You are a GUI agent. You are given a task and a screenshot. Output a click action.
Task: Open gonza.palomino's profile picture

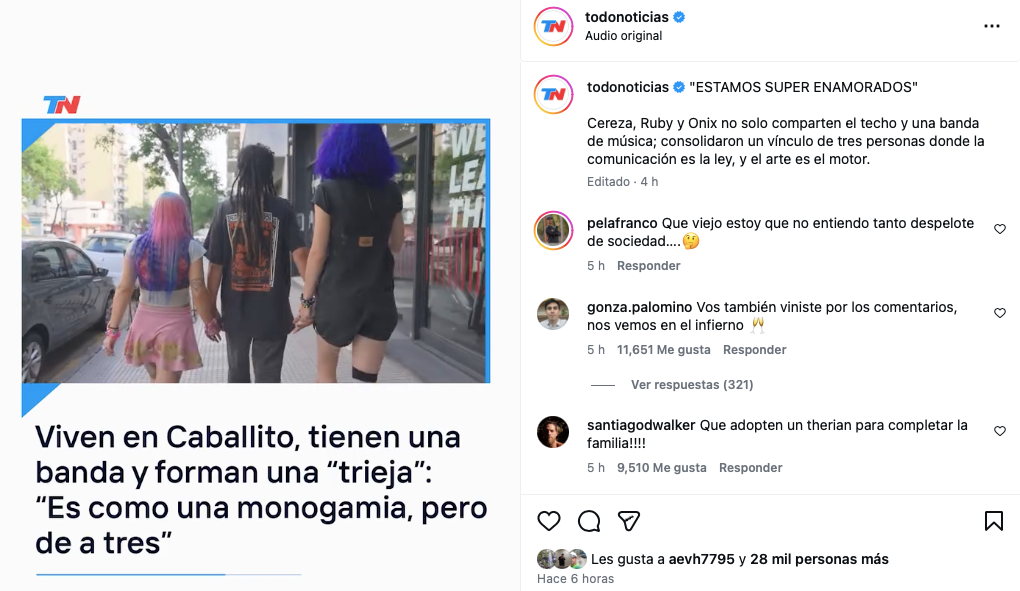point(553,314)
